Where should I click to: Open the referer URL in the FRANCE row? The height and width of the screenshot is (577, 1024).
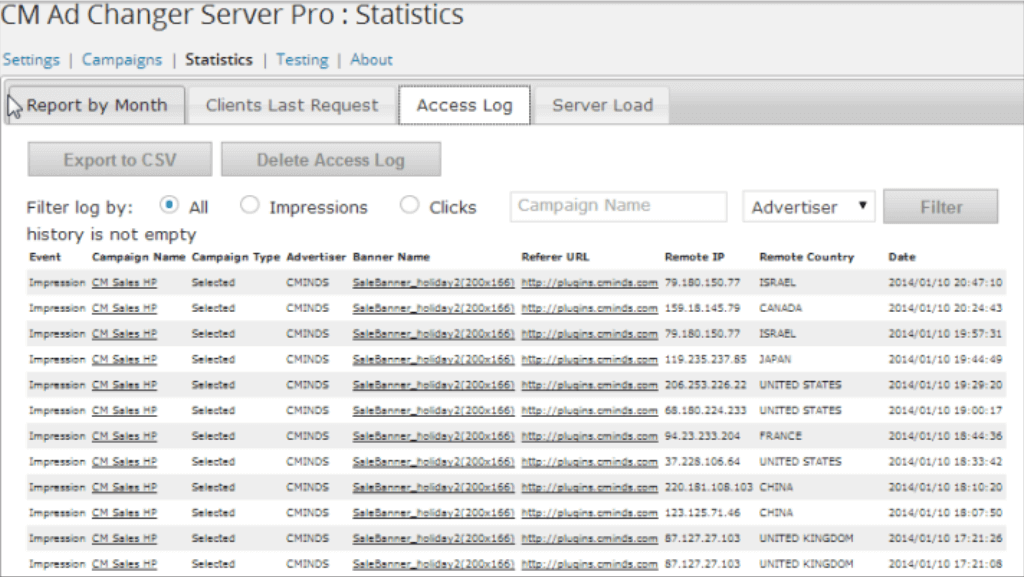point(589,436)
